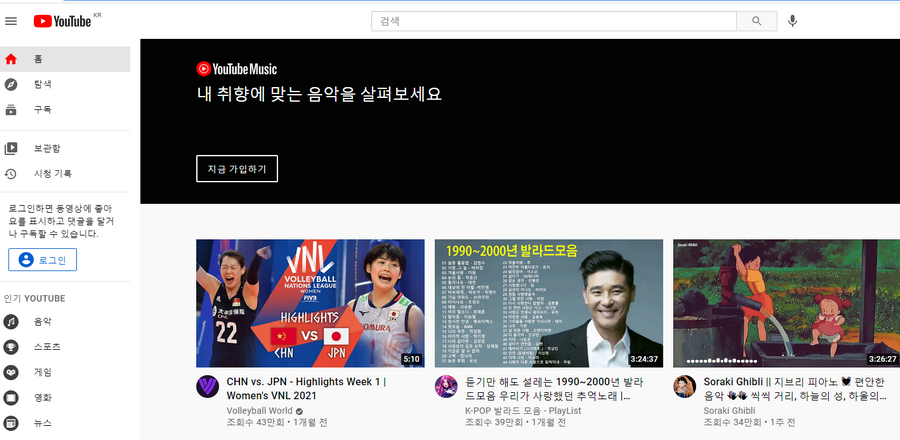Select 구독 in the sidebar
The height and width of the screenshot is (440, 900).
(65, 110)
